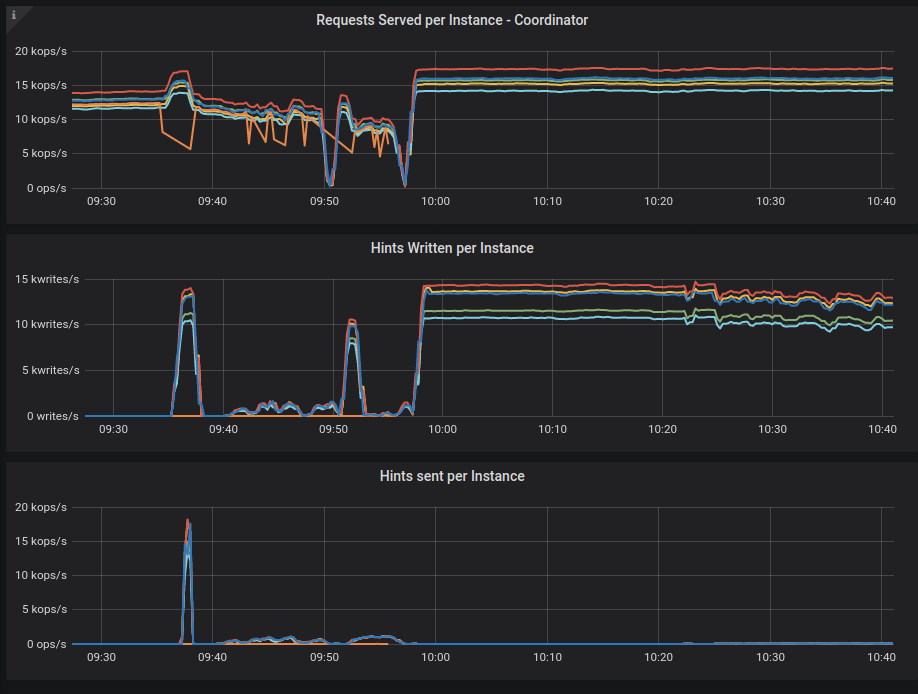Click '20 kops/s' label in Coordinator panel

click(41, 52)
